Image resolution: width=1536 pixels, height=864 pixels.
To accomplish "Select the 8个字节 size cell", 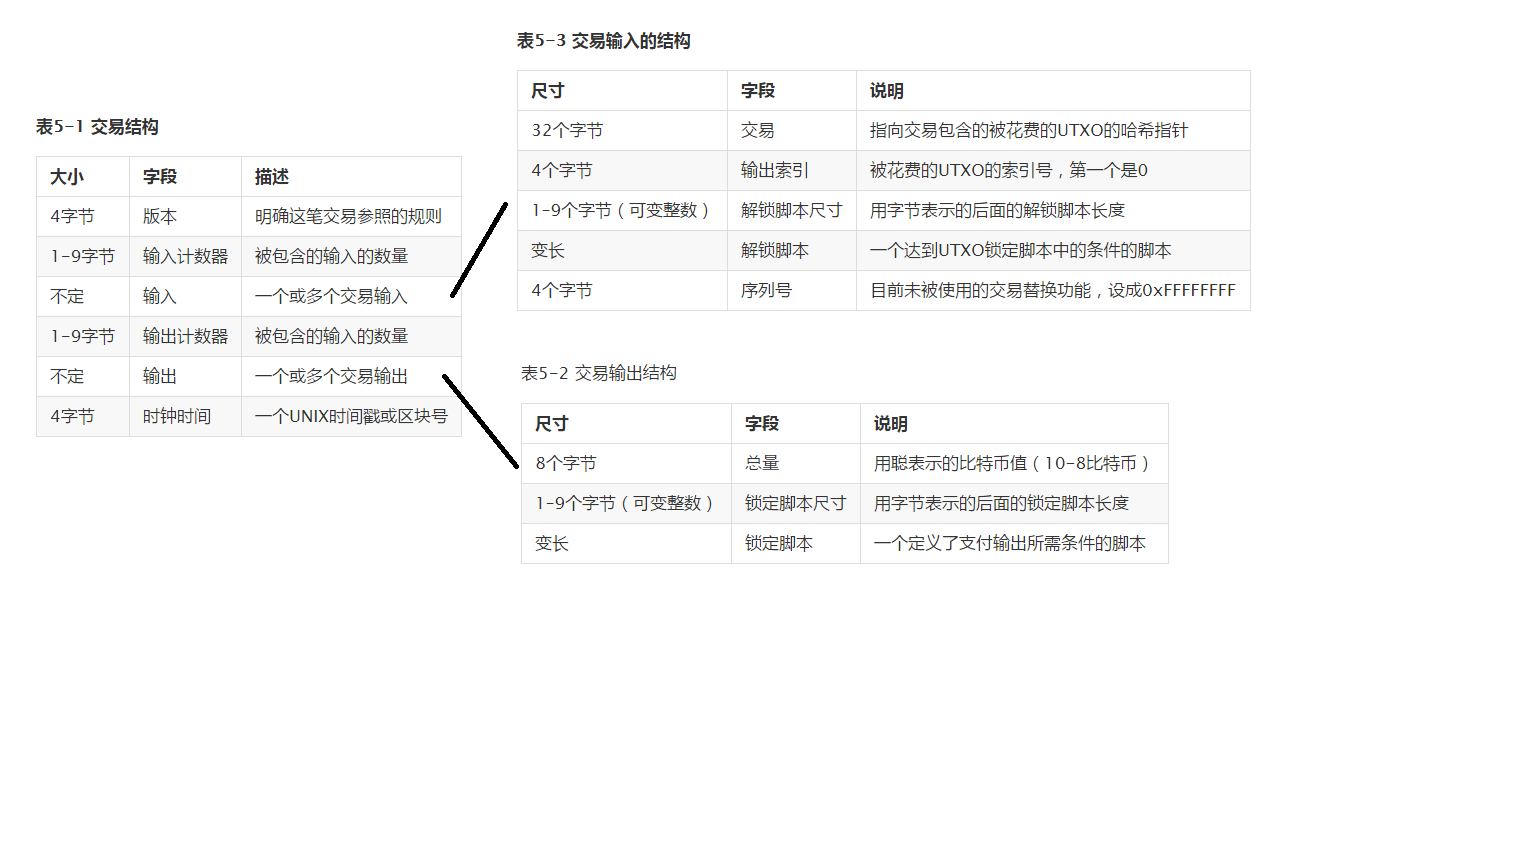I will (x=626, y=464).
